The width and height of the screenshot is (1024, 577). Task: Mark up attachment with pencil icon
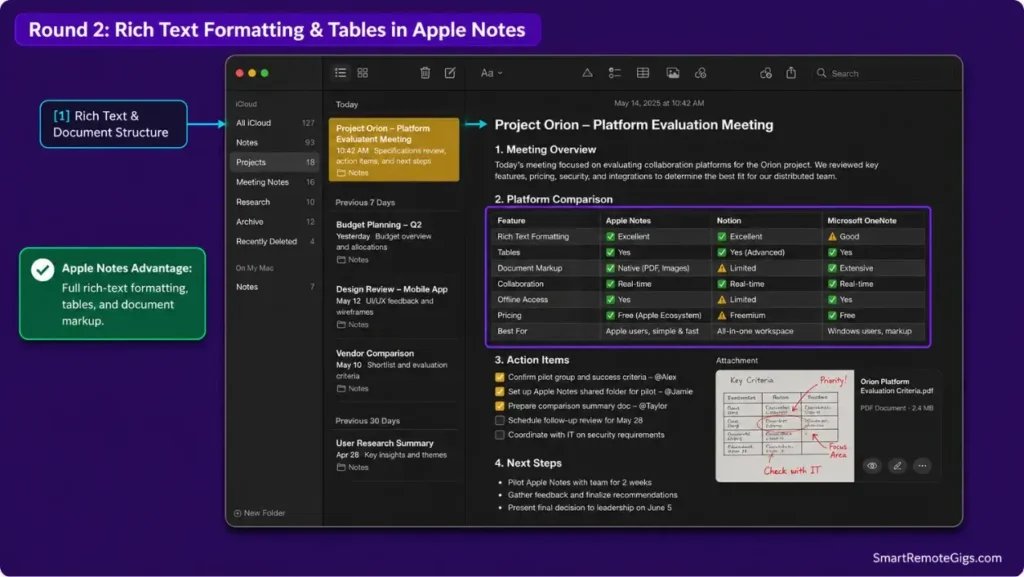click(897, 466)
